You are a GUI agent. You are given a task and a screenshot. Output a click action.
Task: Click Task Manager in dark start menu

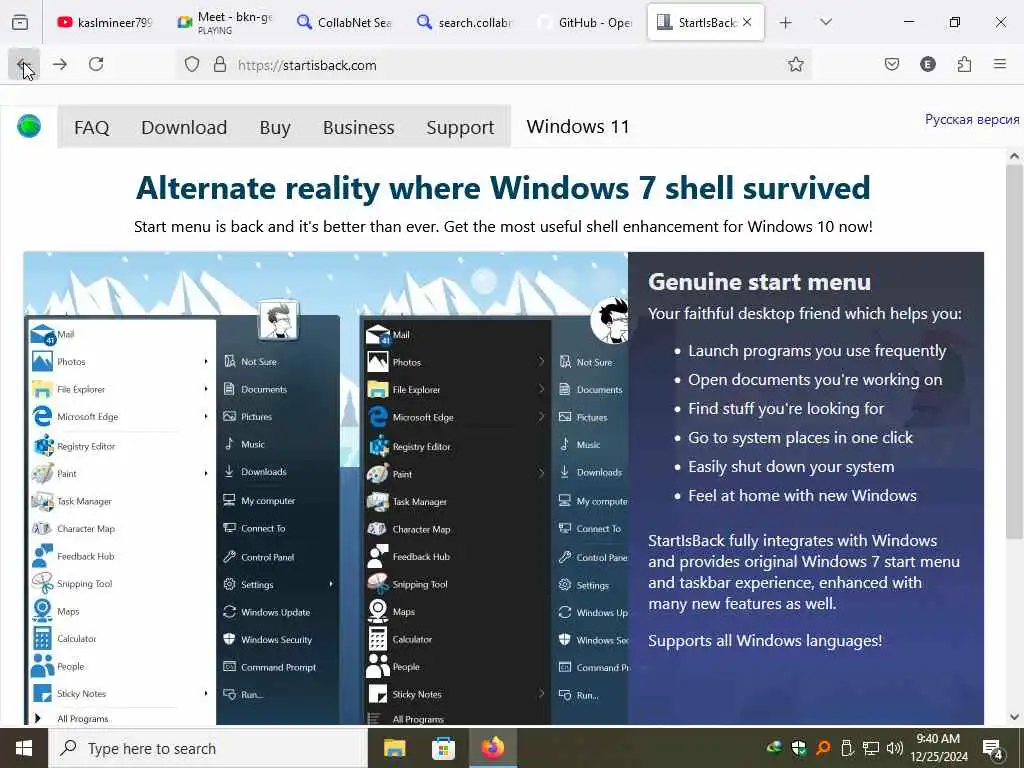tap(408, 502)
